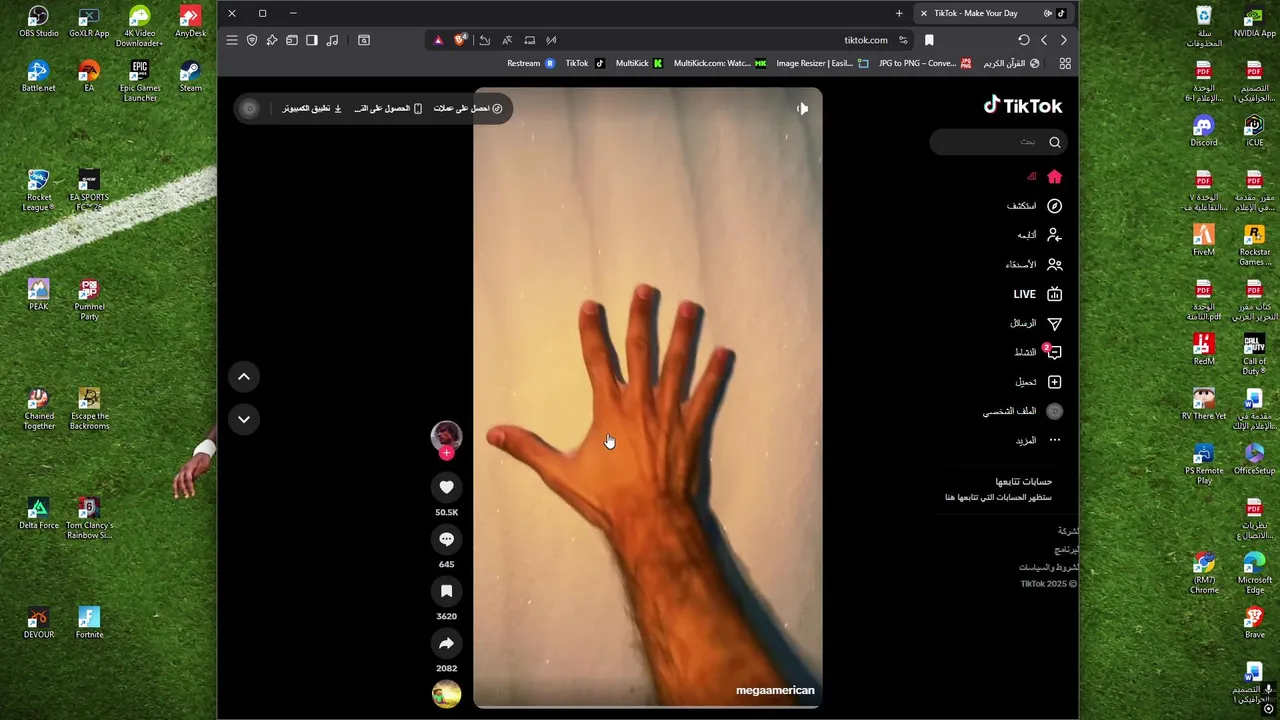Viewport: 1280px width, 720px height.
Task: Open browser hamburger menu
Action: (x=232, y=40)
